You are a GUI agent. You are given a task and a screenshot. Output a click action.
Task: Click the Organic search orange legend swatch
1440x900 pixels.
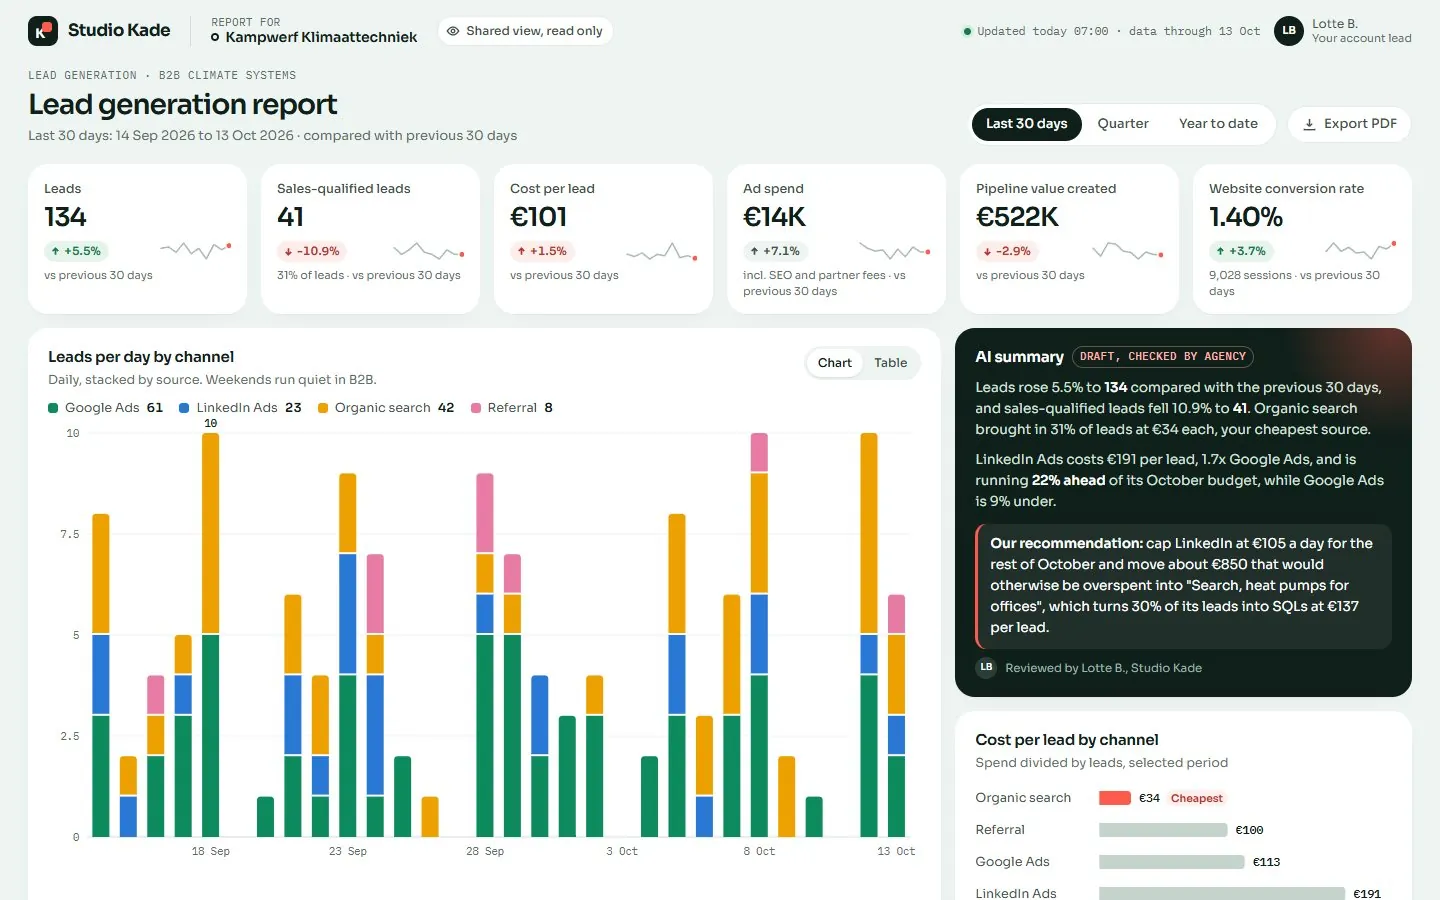(x=323, y=408)
